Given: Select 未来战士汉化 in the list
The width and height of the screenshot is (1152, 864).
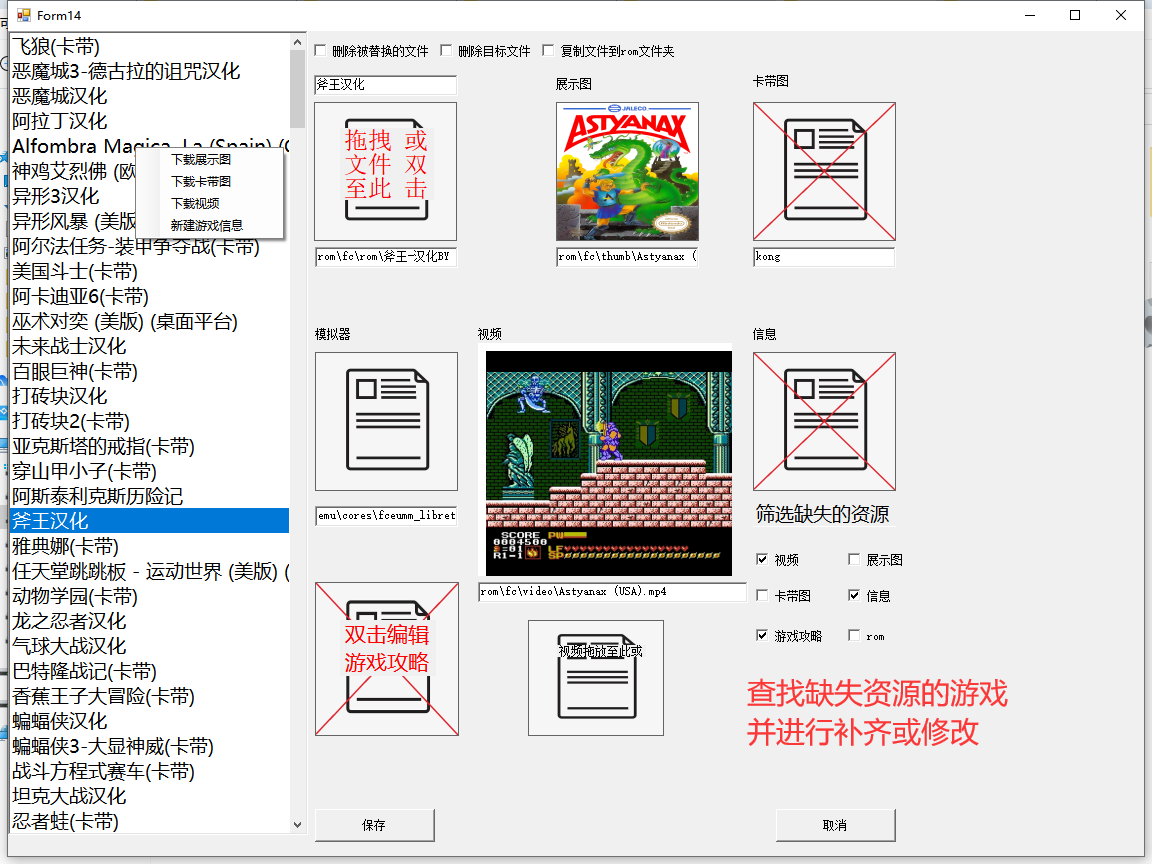Looking at the screenshot, I should 149,346.
